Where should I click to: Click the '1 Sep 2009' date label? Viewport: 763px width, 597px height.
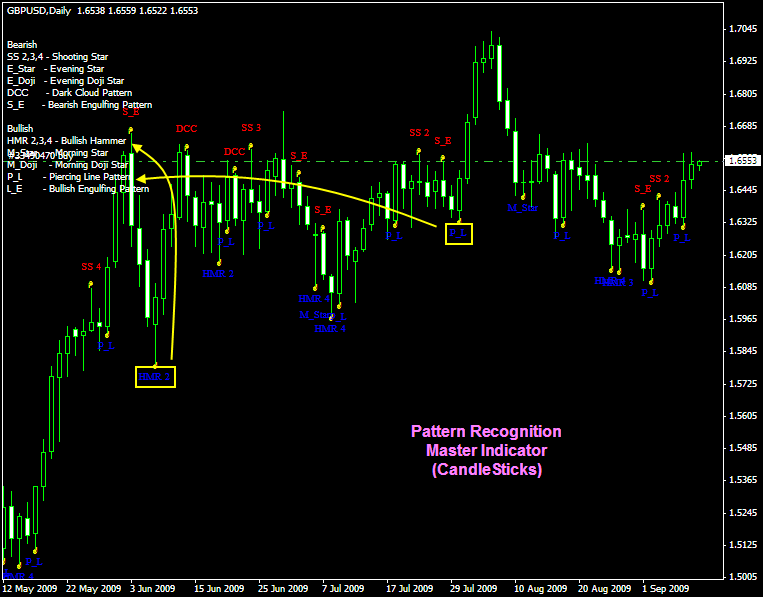point(666,589)
